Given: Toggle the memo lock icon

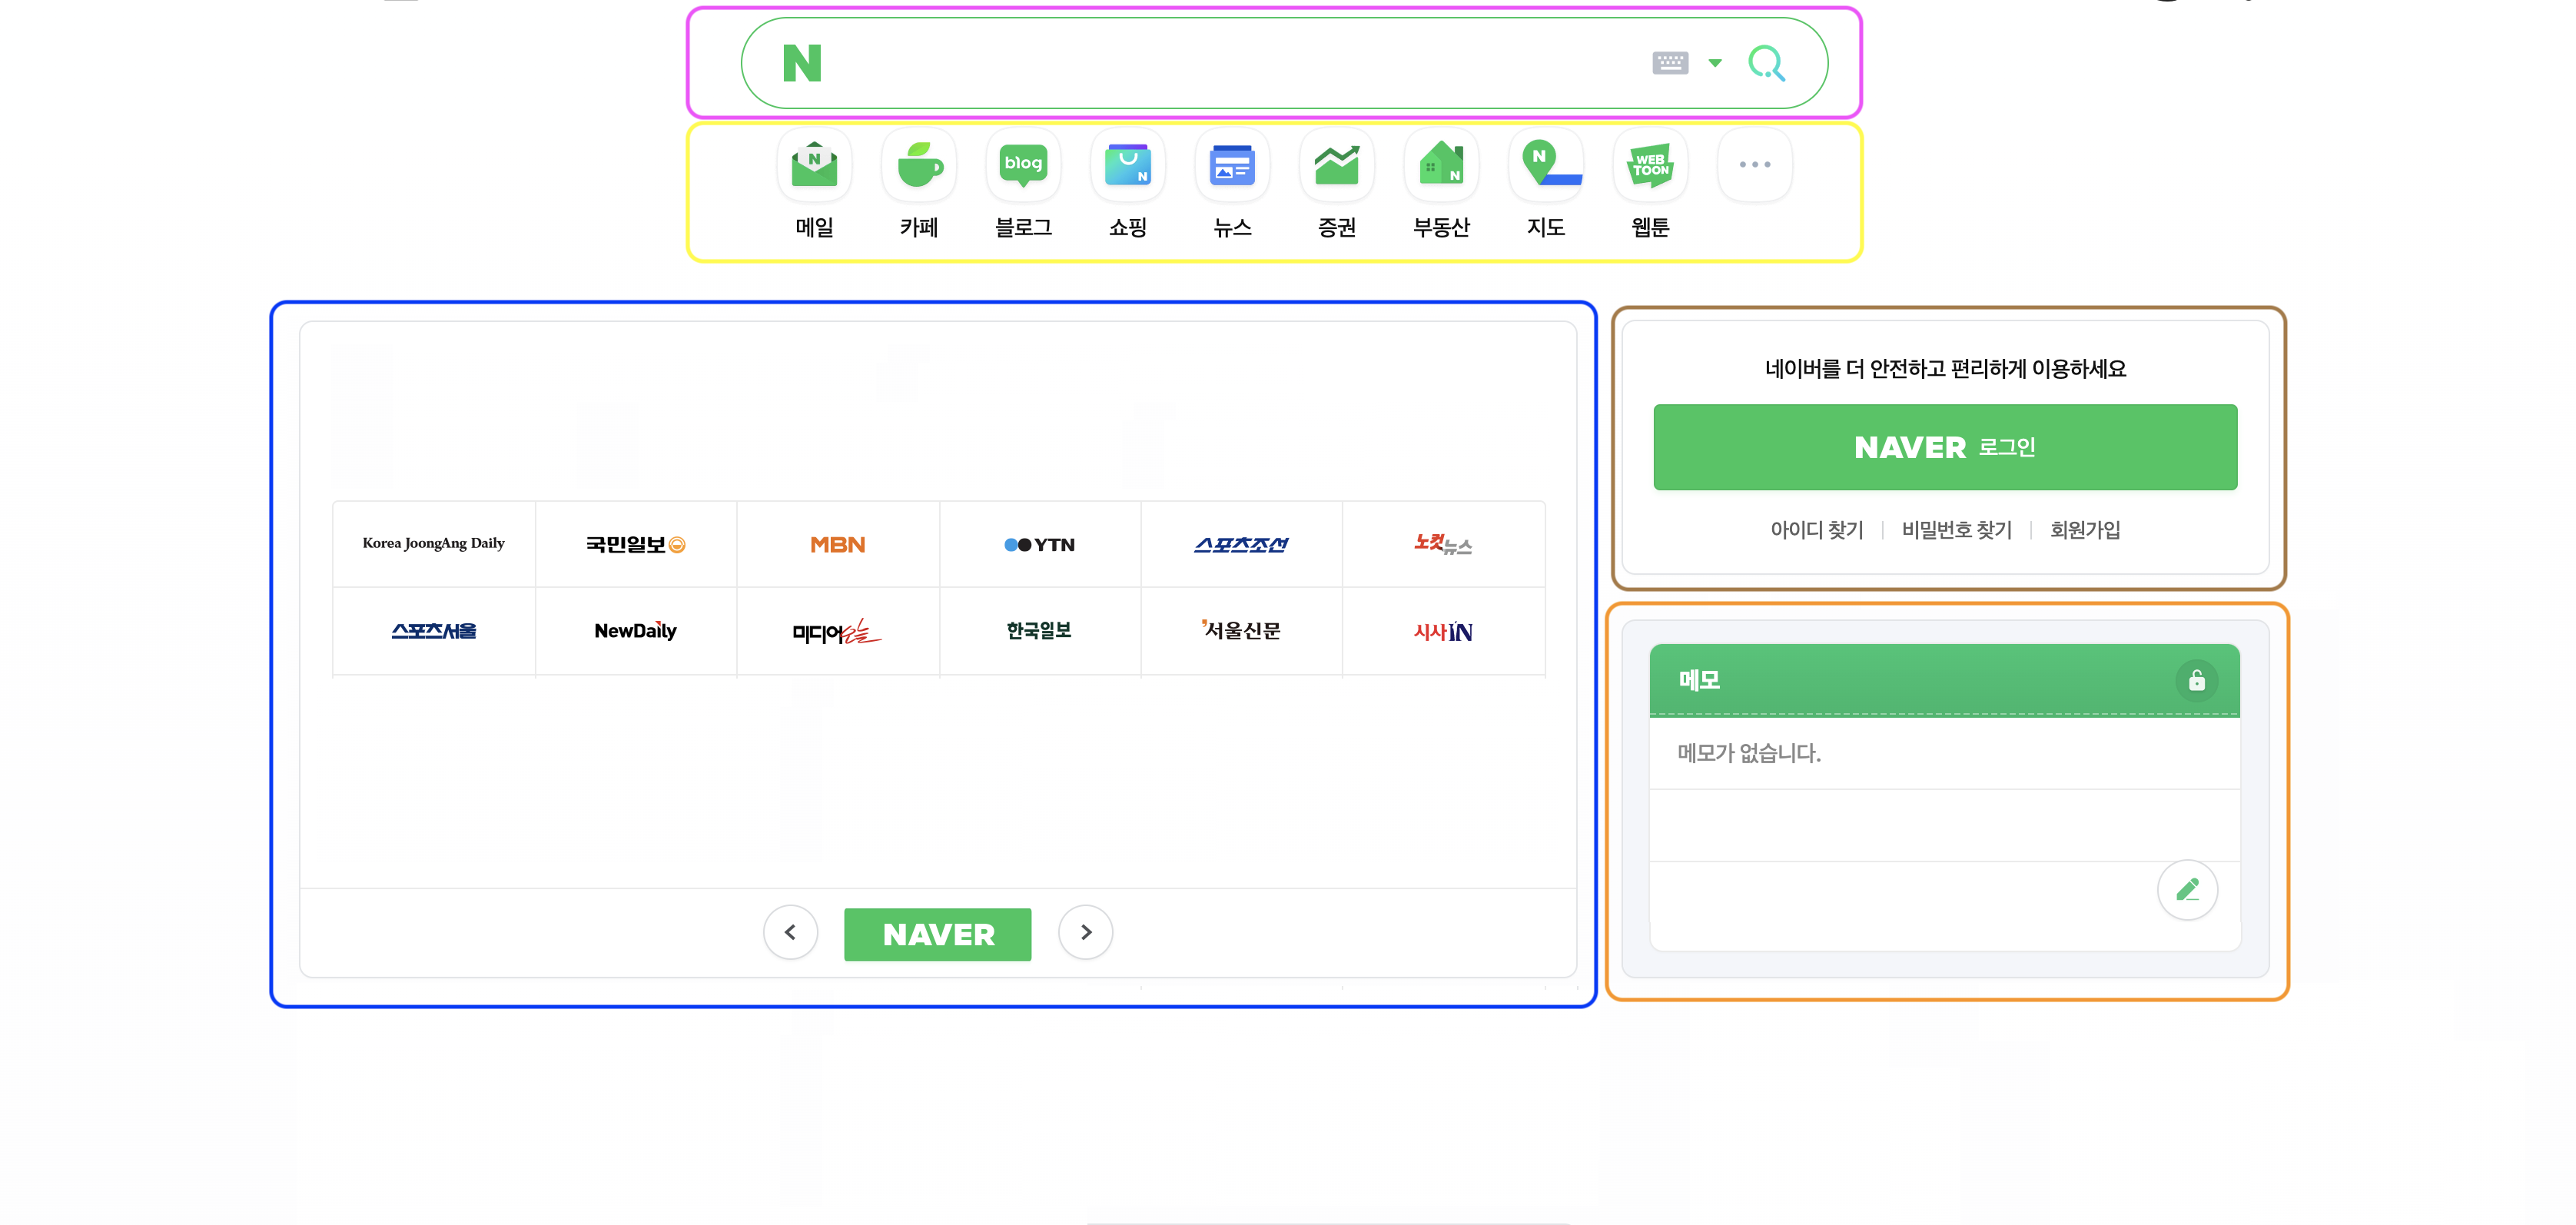Looking at the screenshot, I should pos(2196,681).
